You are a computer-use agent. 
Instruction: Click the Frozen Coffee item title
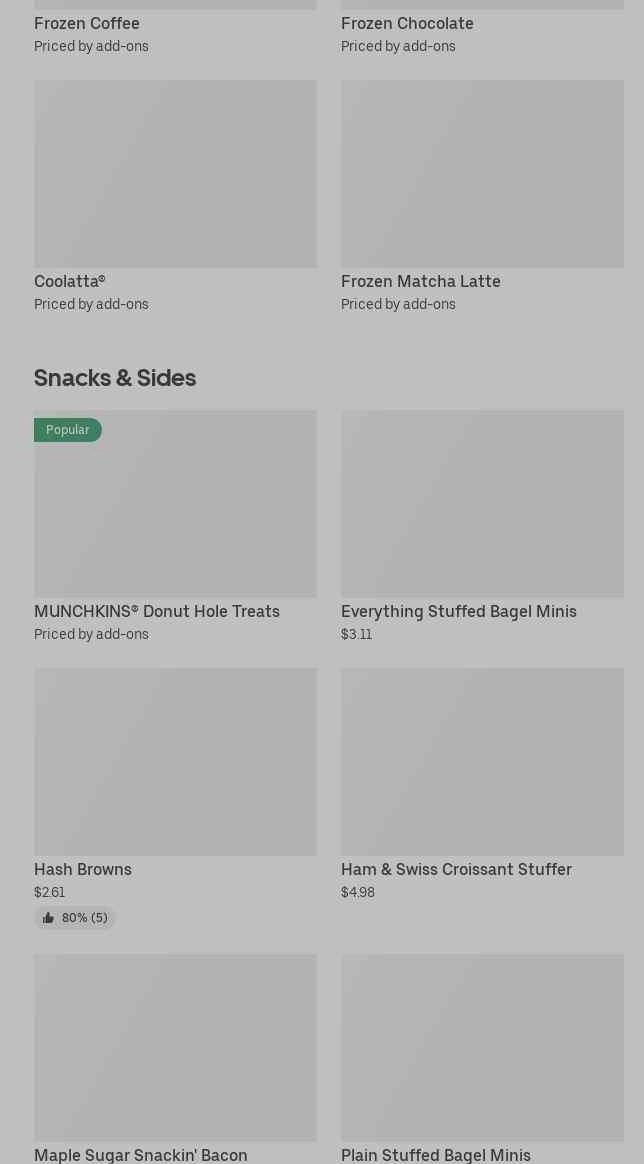pyautogui.click(x=87, y=23)
